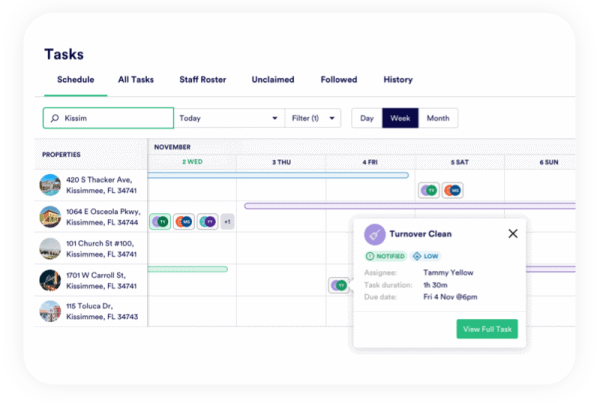Screen dimensions: 600x403
Task: Click the View Full Task button
Action: pyautogui.click(x=487, y=328)
